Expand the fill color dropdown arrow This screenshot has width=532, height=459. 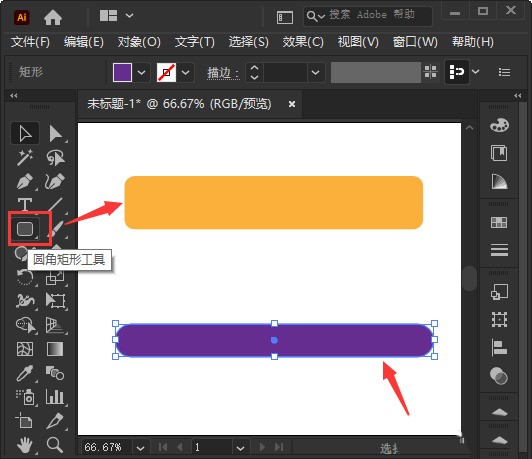(141, 72)
